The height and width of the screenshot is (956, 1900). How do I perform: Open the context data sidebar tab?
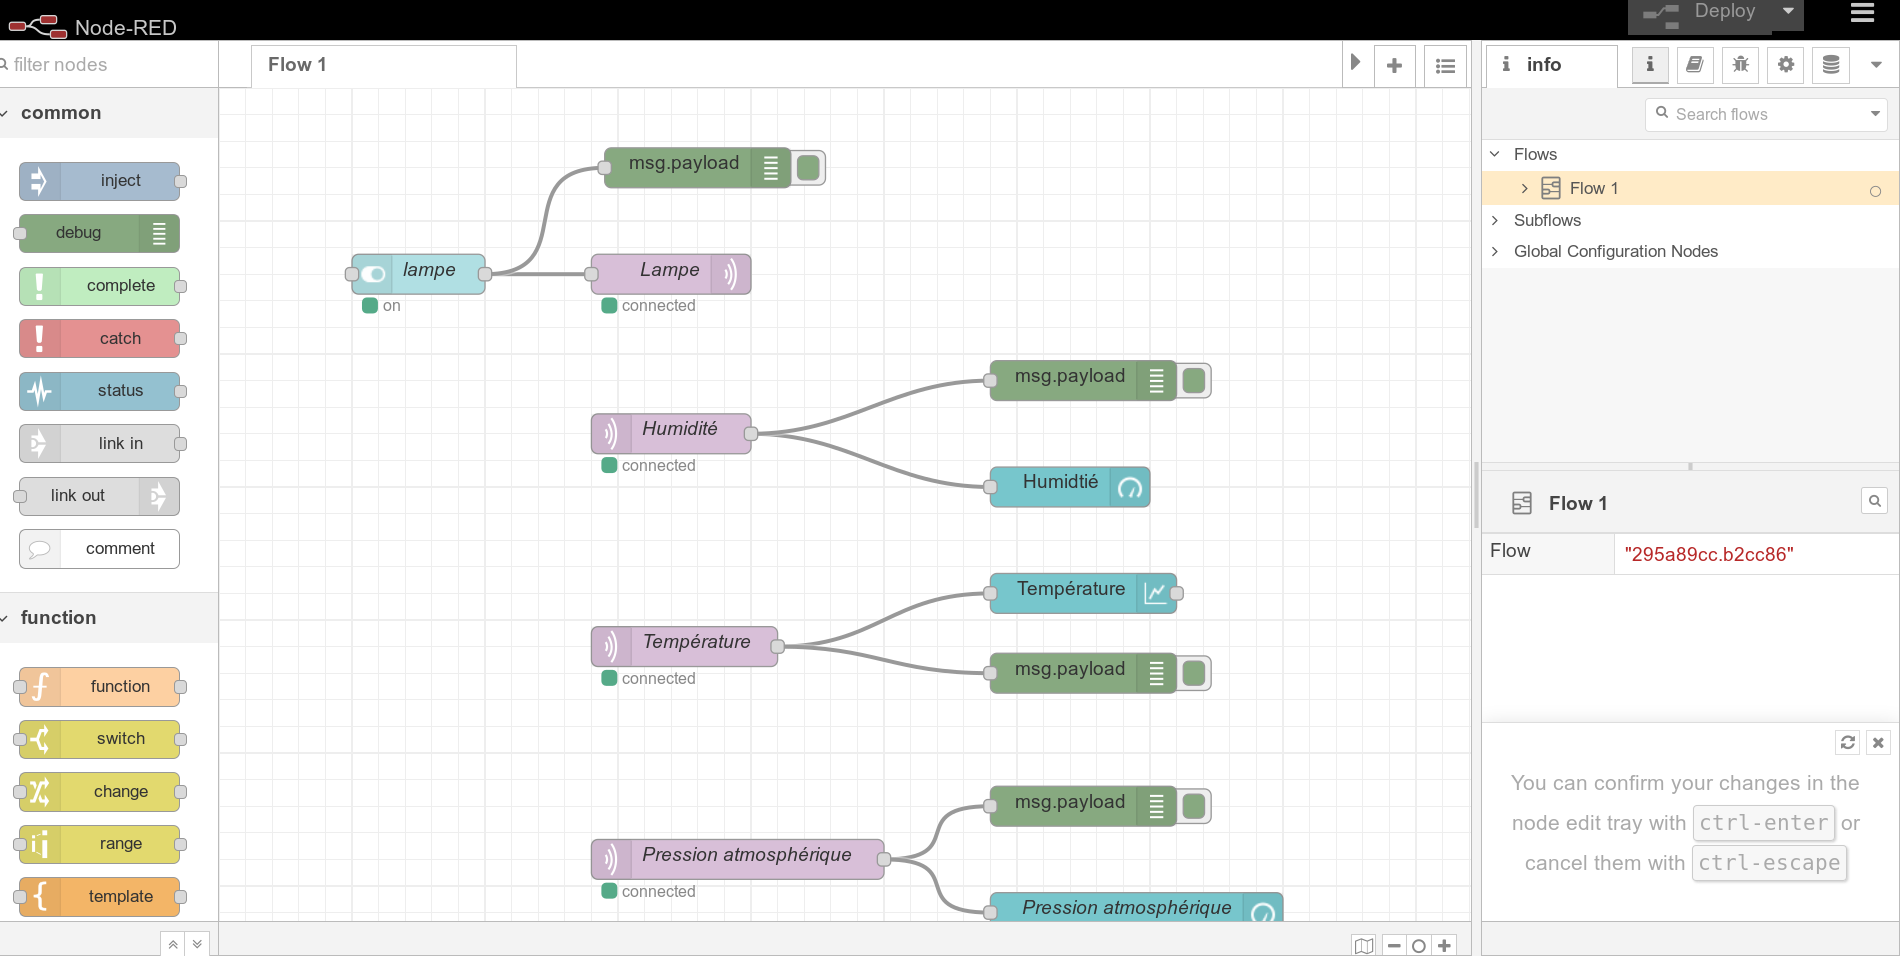point(1830,65)
